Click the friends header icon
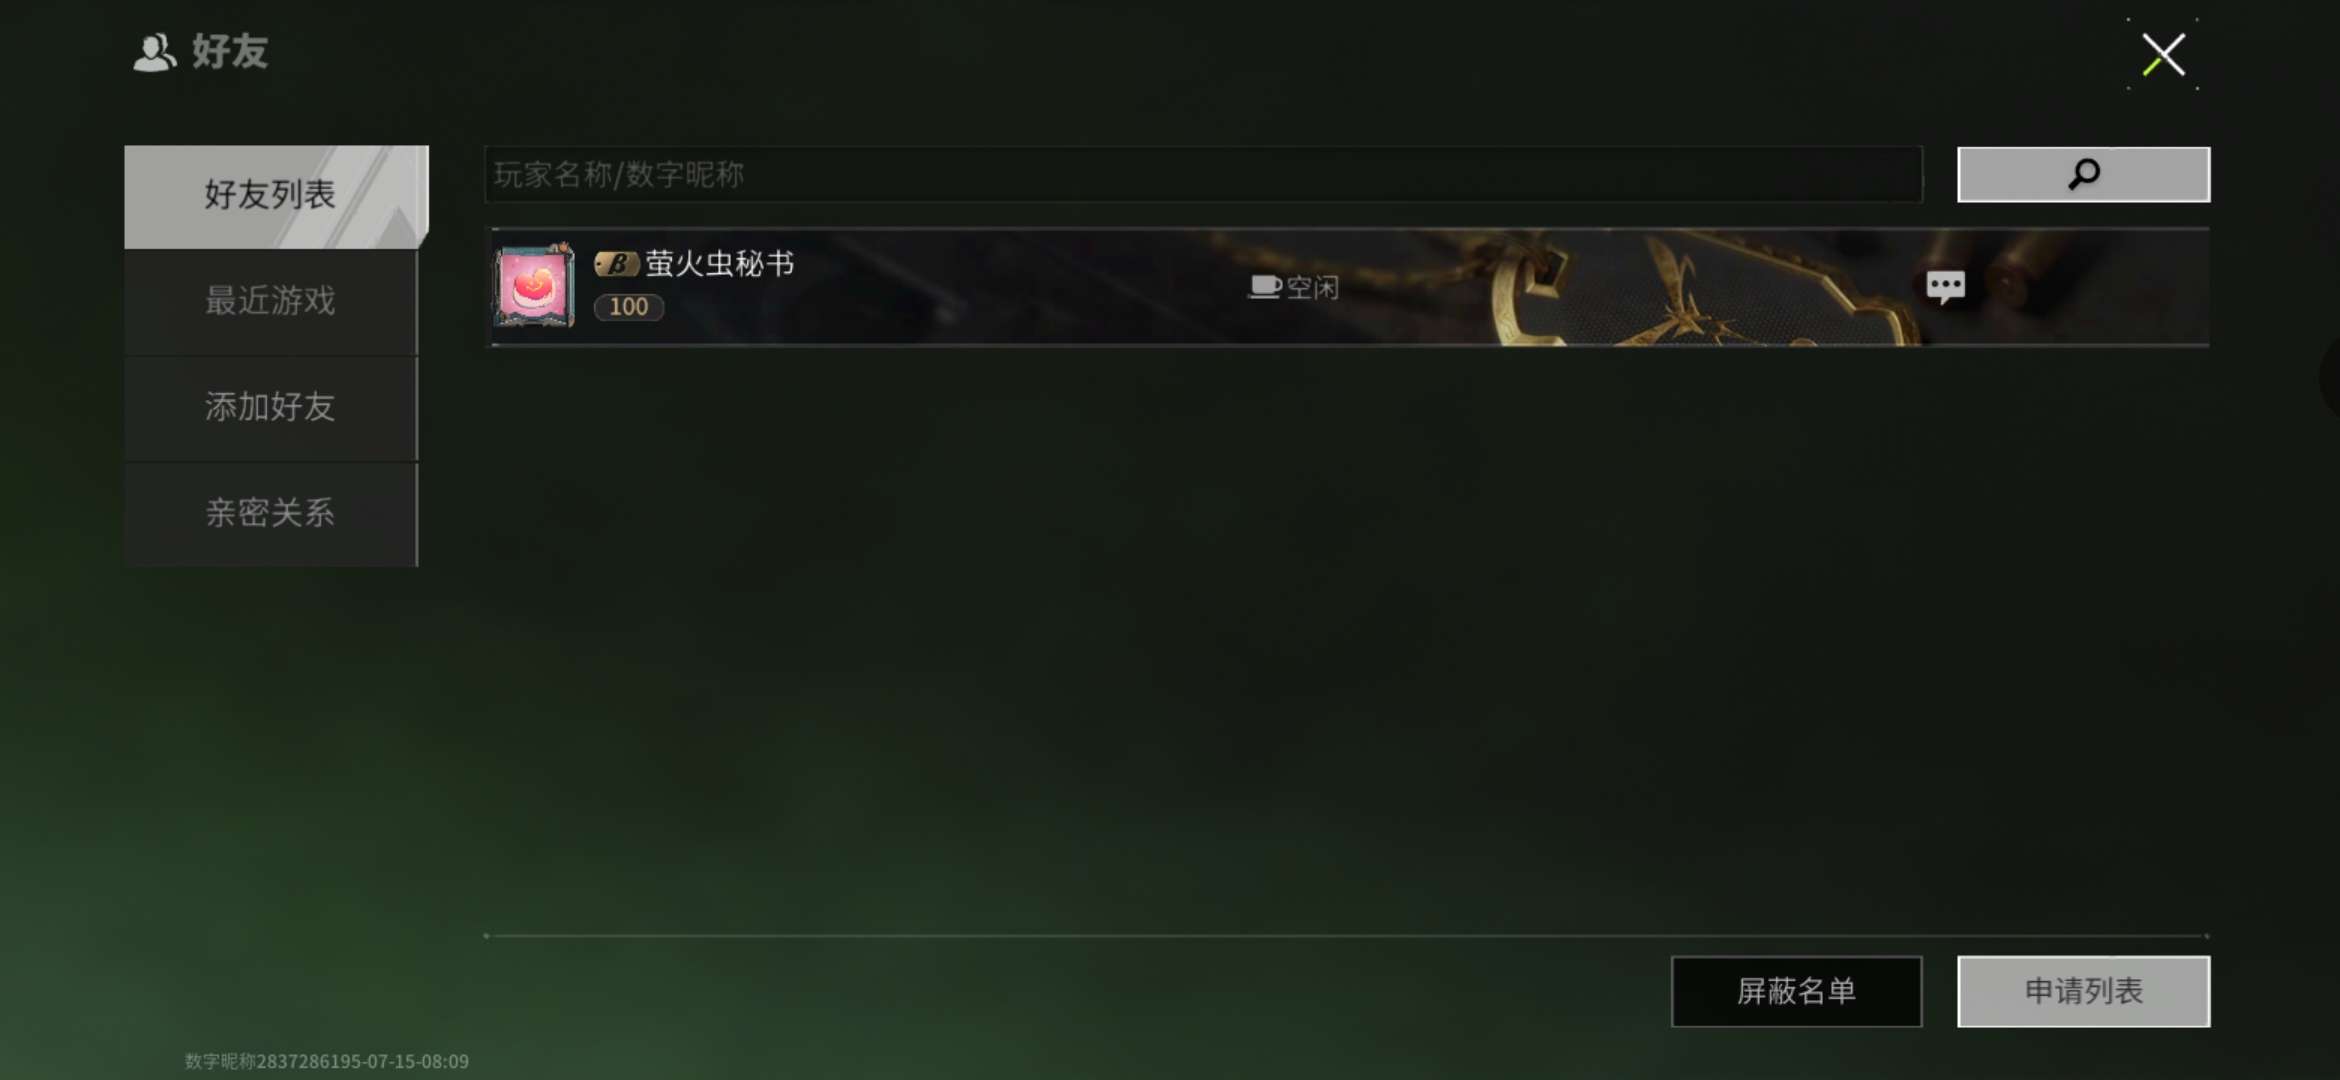This screenshot has height=1080, width=2340. click(x=154, y=52)
